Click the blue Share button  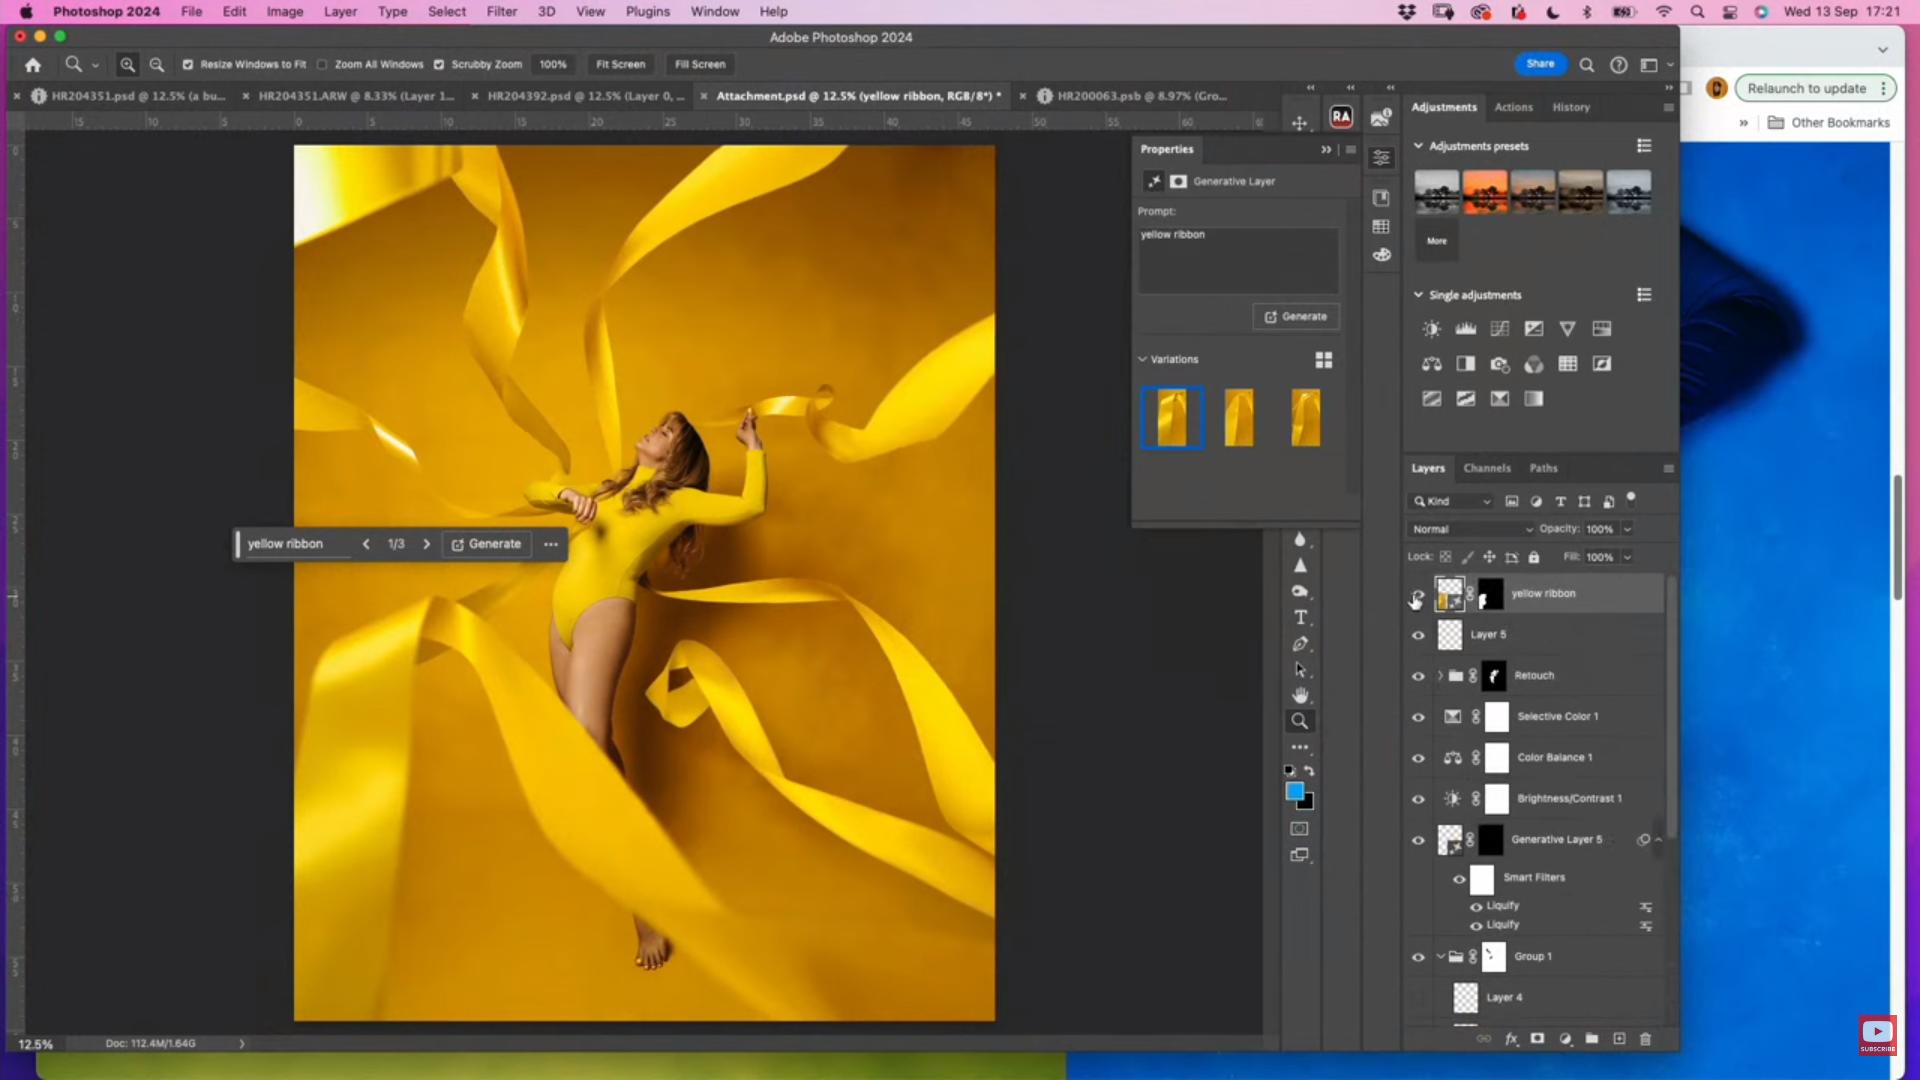pyautogui.click(x=1540, y=63)
